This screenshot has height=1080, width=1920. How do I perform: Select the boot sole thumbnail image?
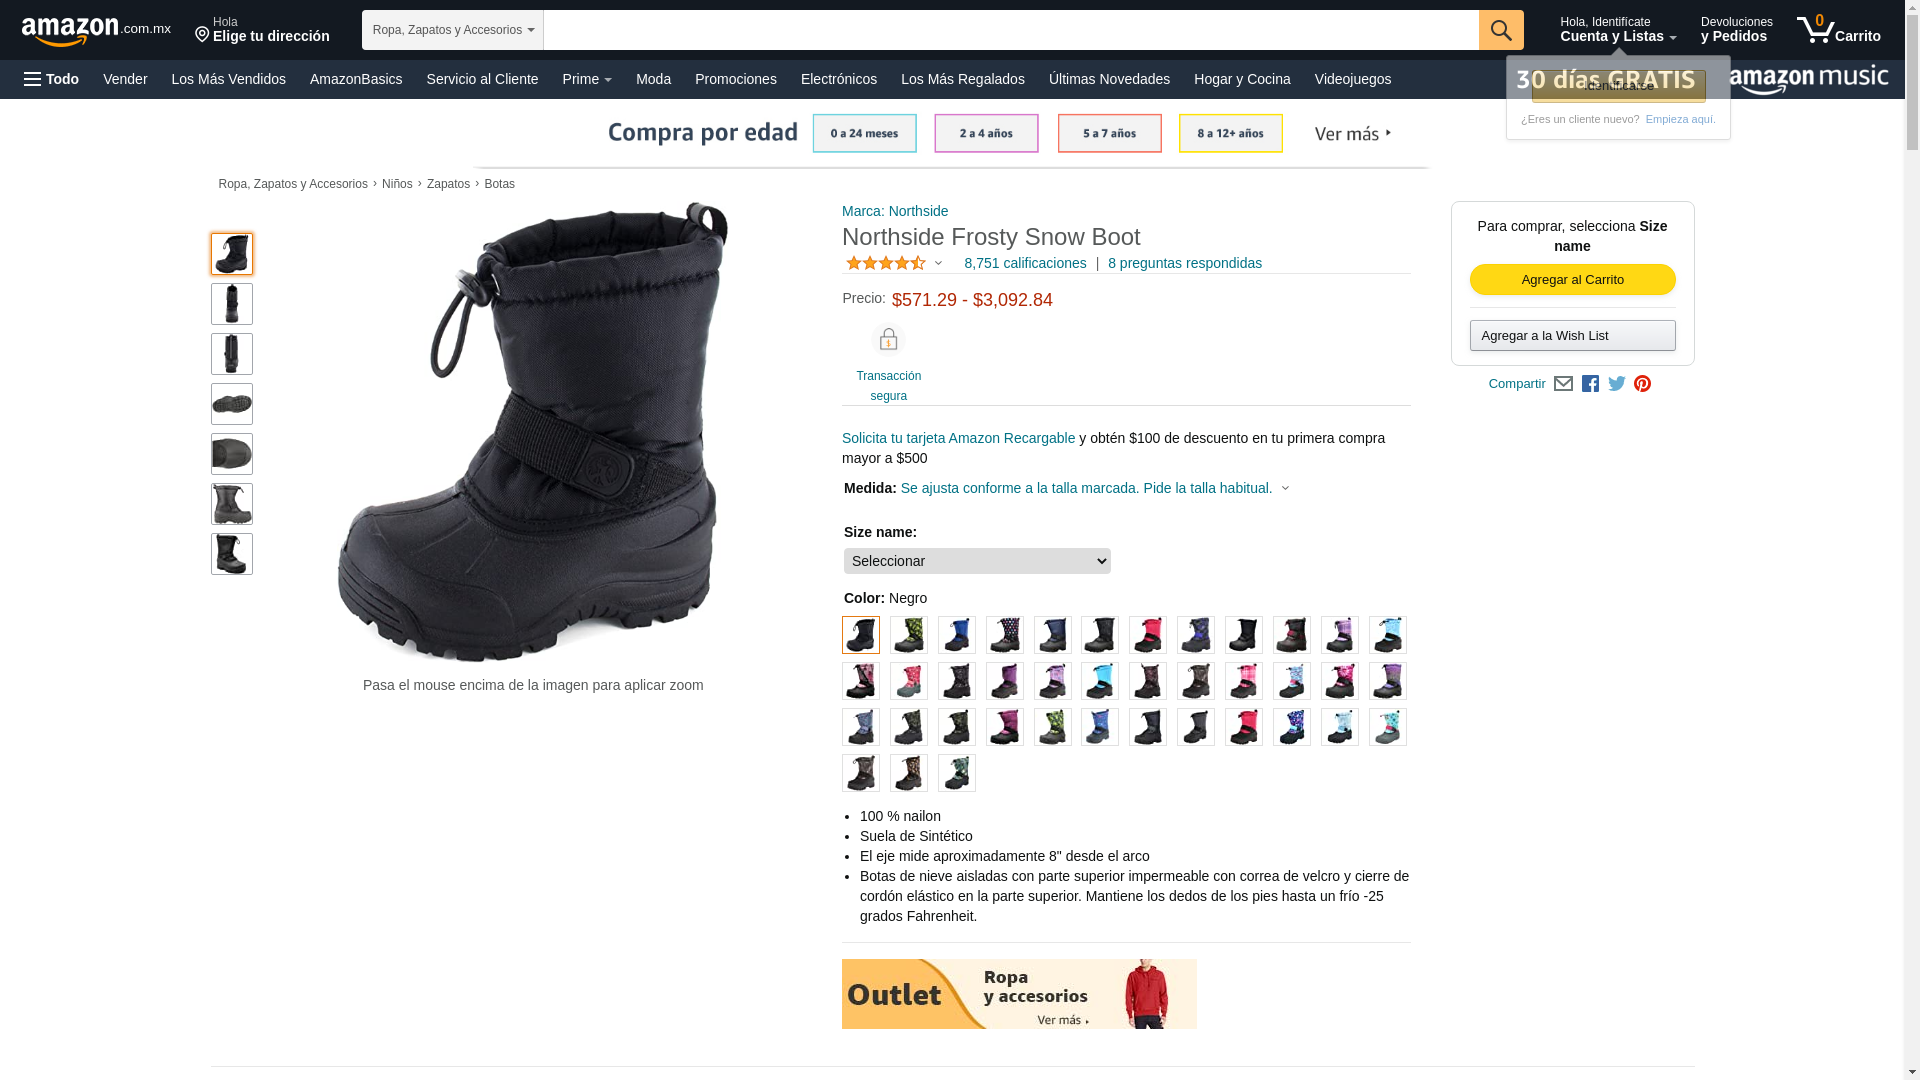pos(232,404)
